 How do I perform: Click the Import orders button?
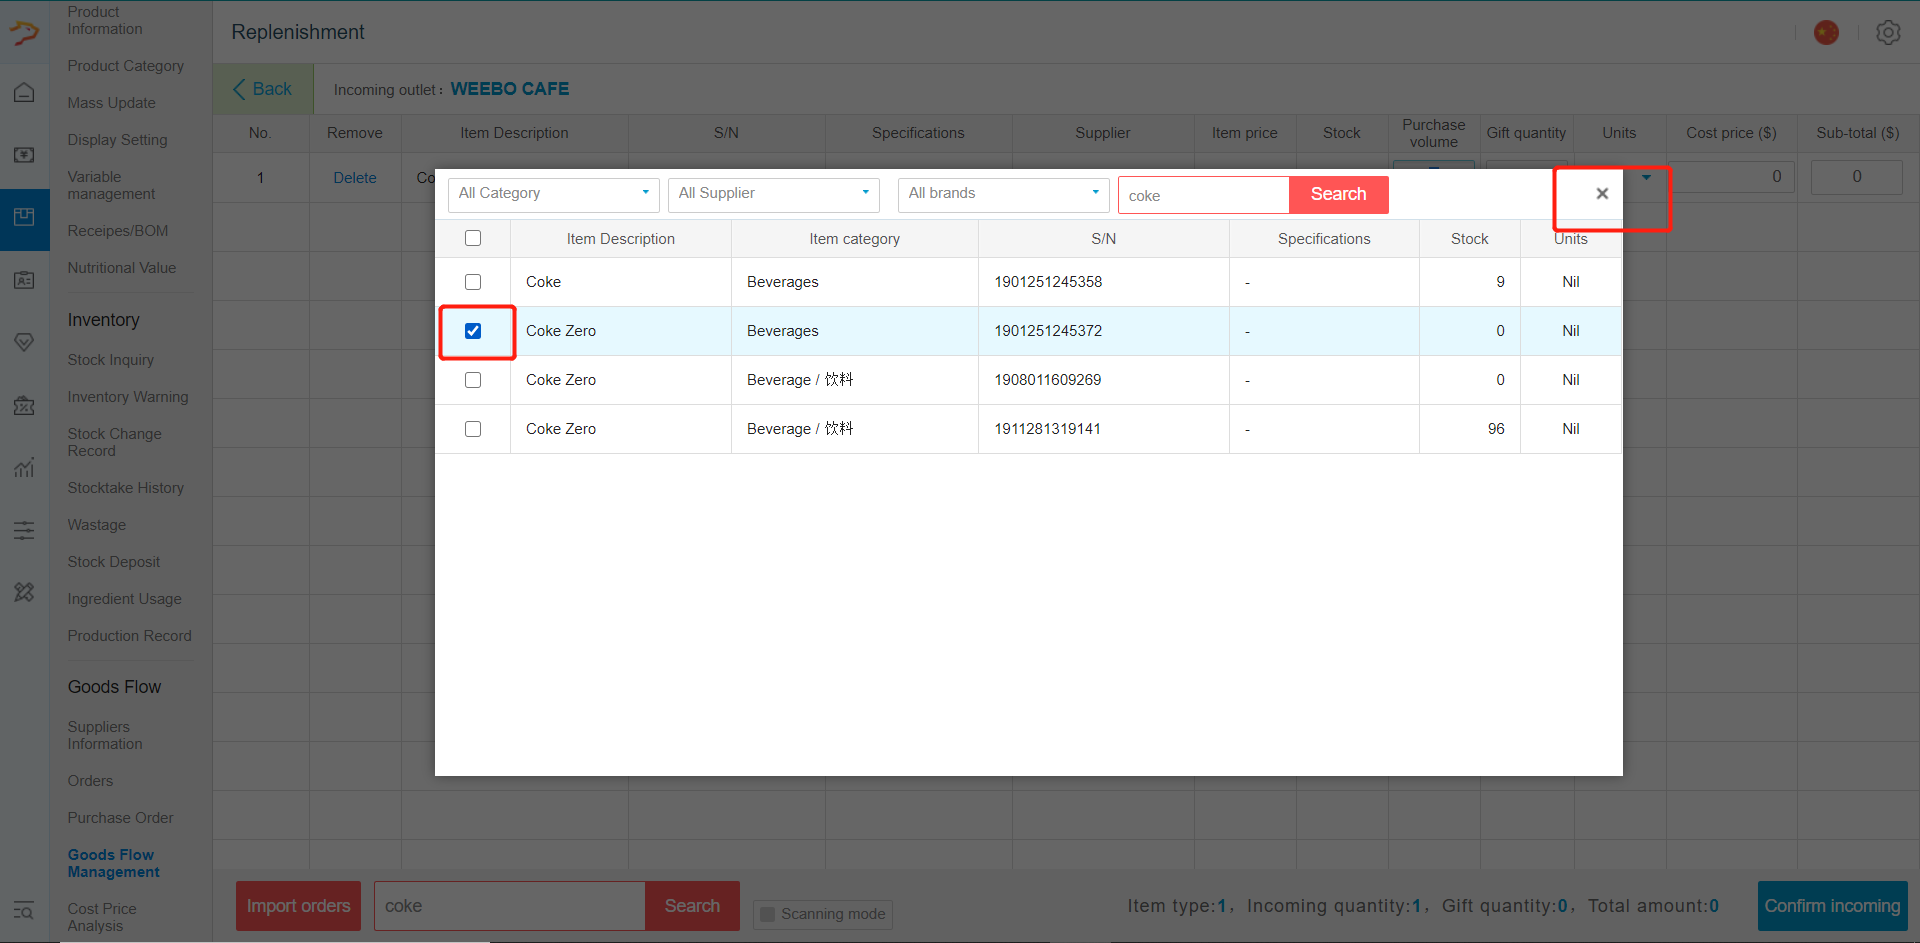tap(298, 906)
